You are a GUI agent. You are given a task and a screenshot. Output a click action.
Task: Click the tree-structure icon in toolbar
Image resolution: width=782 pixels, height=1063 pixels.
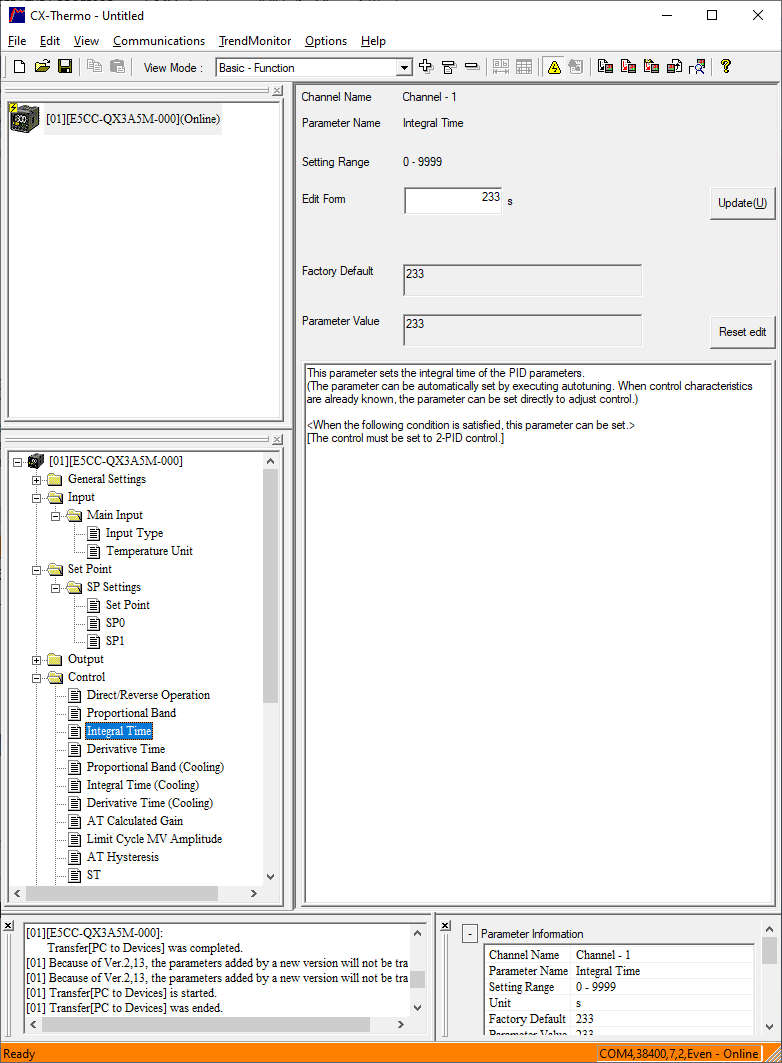(449, 66)
